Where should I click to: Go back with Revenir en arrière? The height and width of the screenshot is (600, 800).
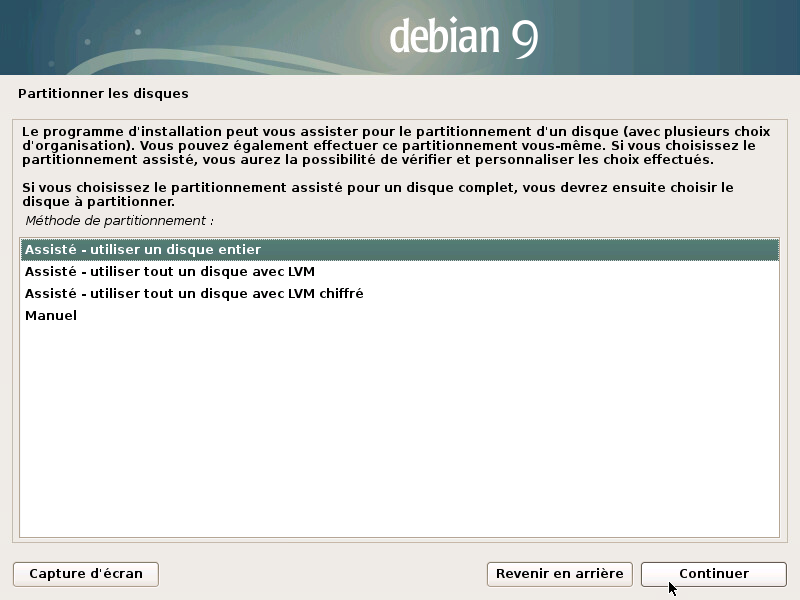pos(560,574)
